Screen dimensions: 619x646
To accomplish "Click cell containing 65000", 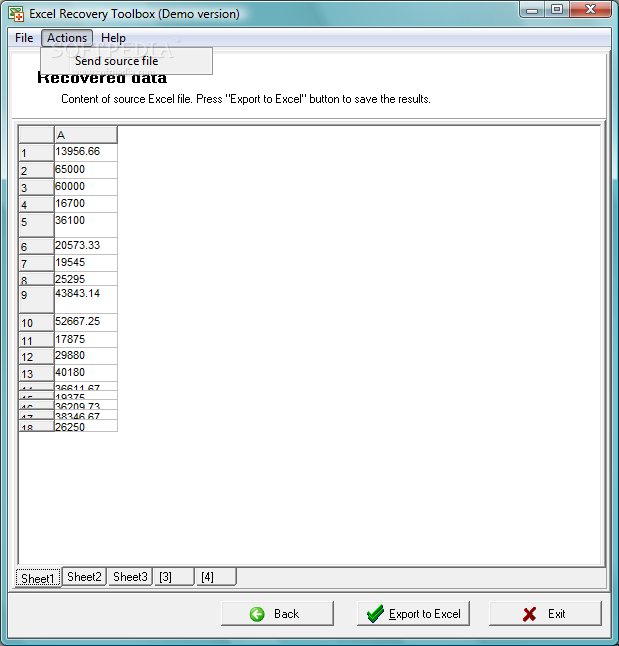I will click(86, 170).
